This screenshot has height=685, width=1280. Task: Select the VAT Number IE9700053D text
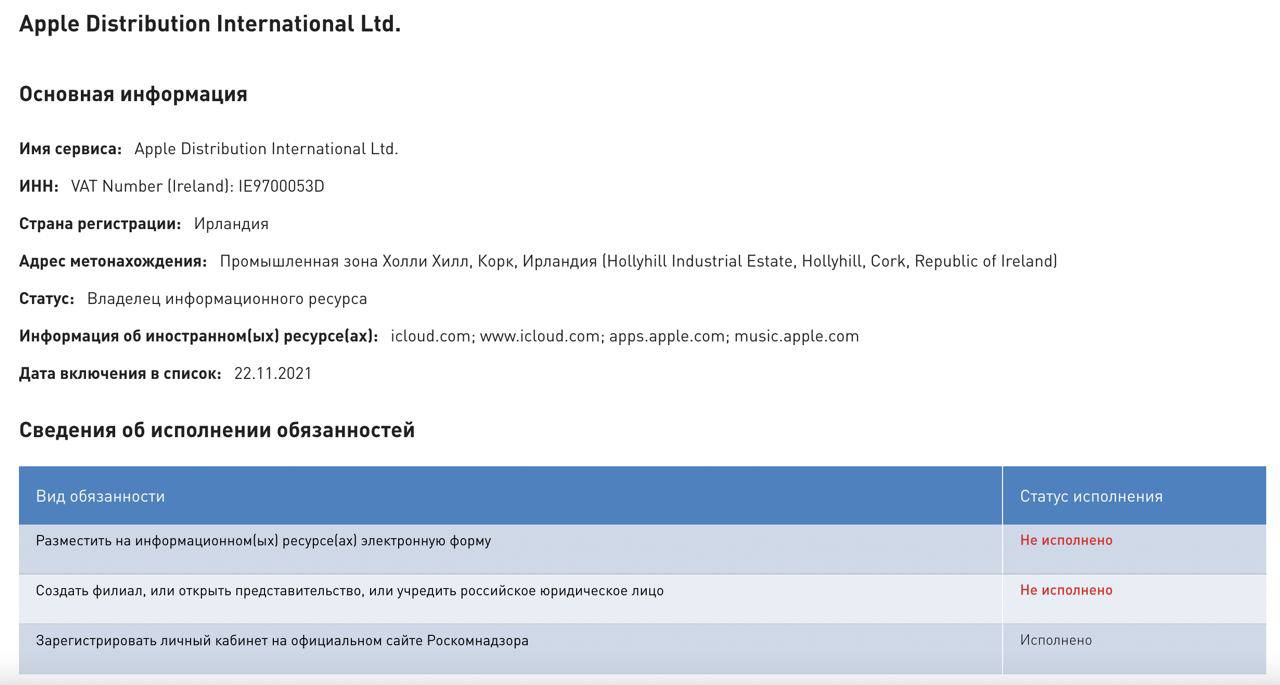(198, 186)
